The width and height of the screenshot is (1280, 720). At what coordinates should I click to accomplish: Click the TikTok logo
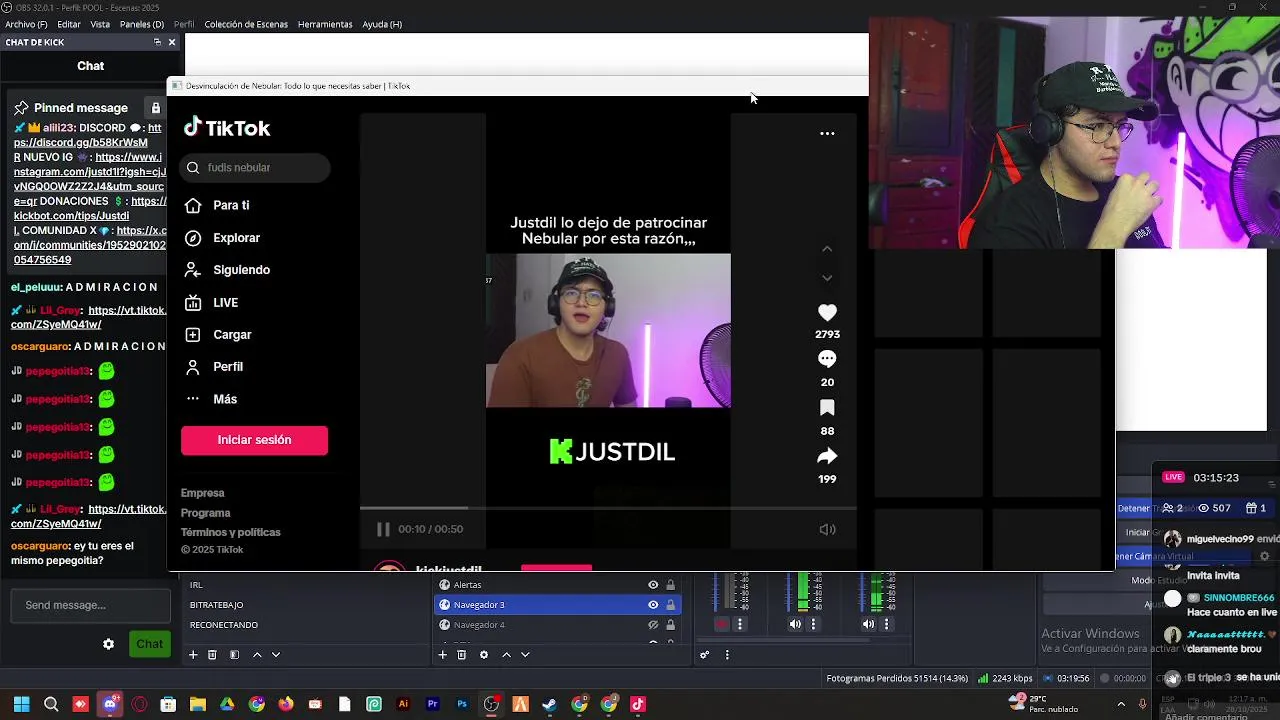227,128
